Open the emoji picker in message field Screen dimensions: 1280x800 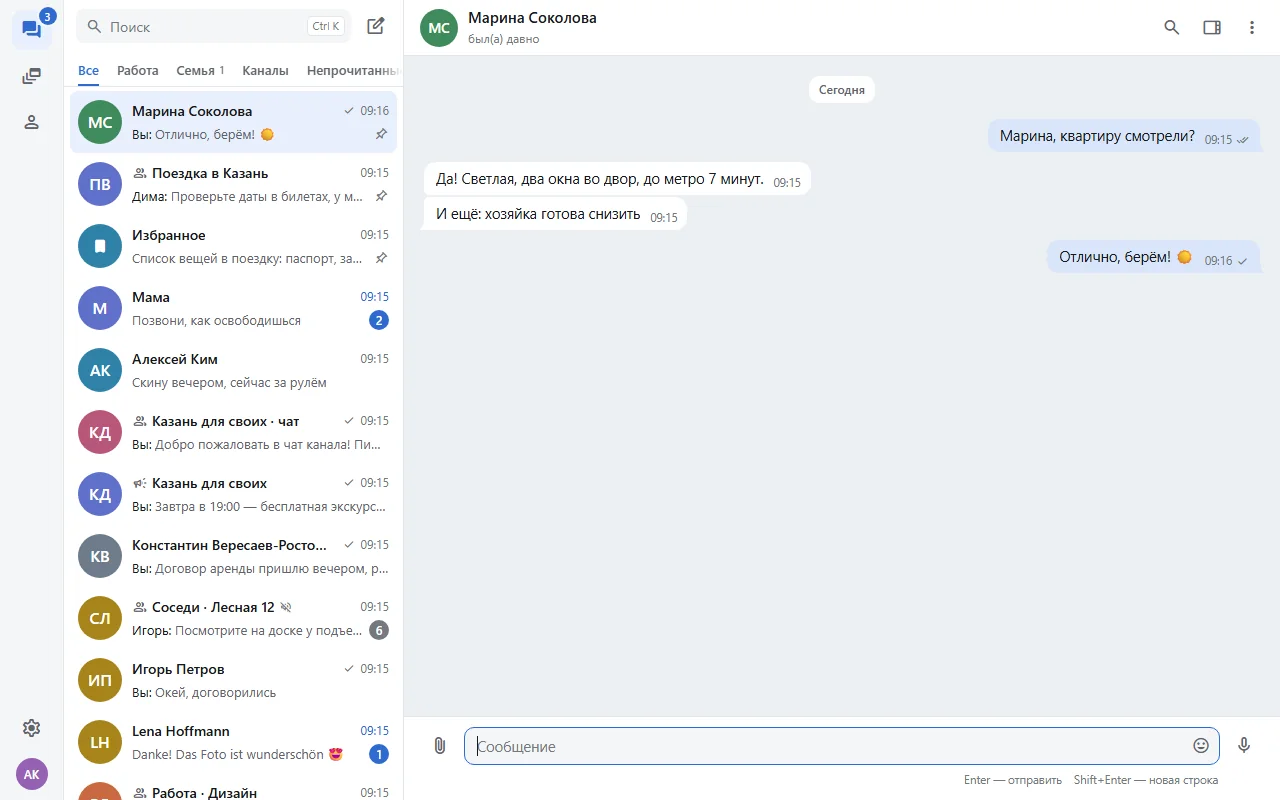(1201, 746)
